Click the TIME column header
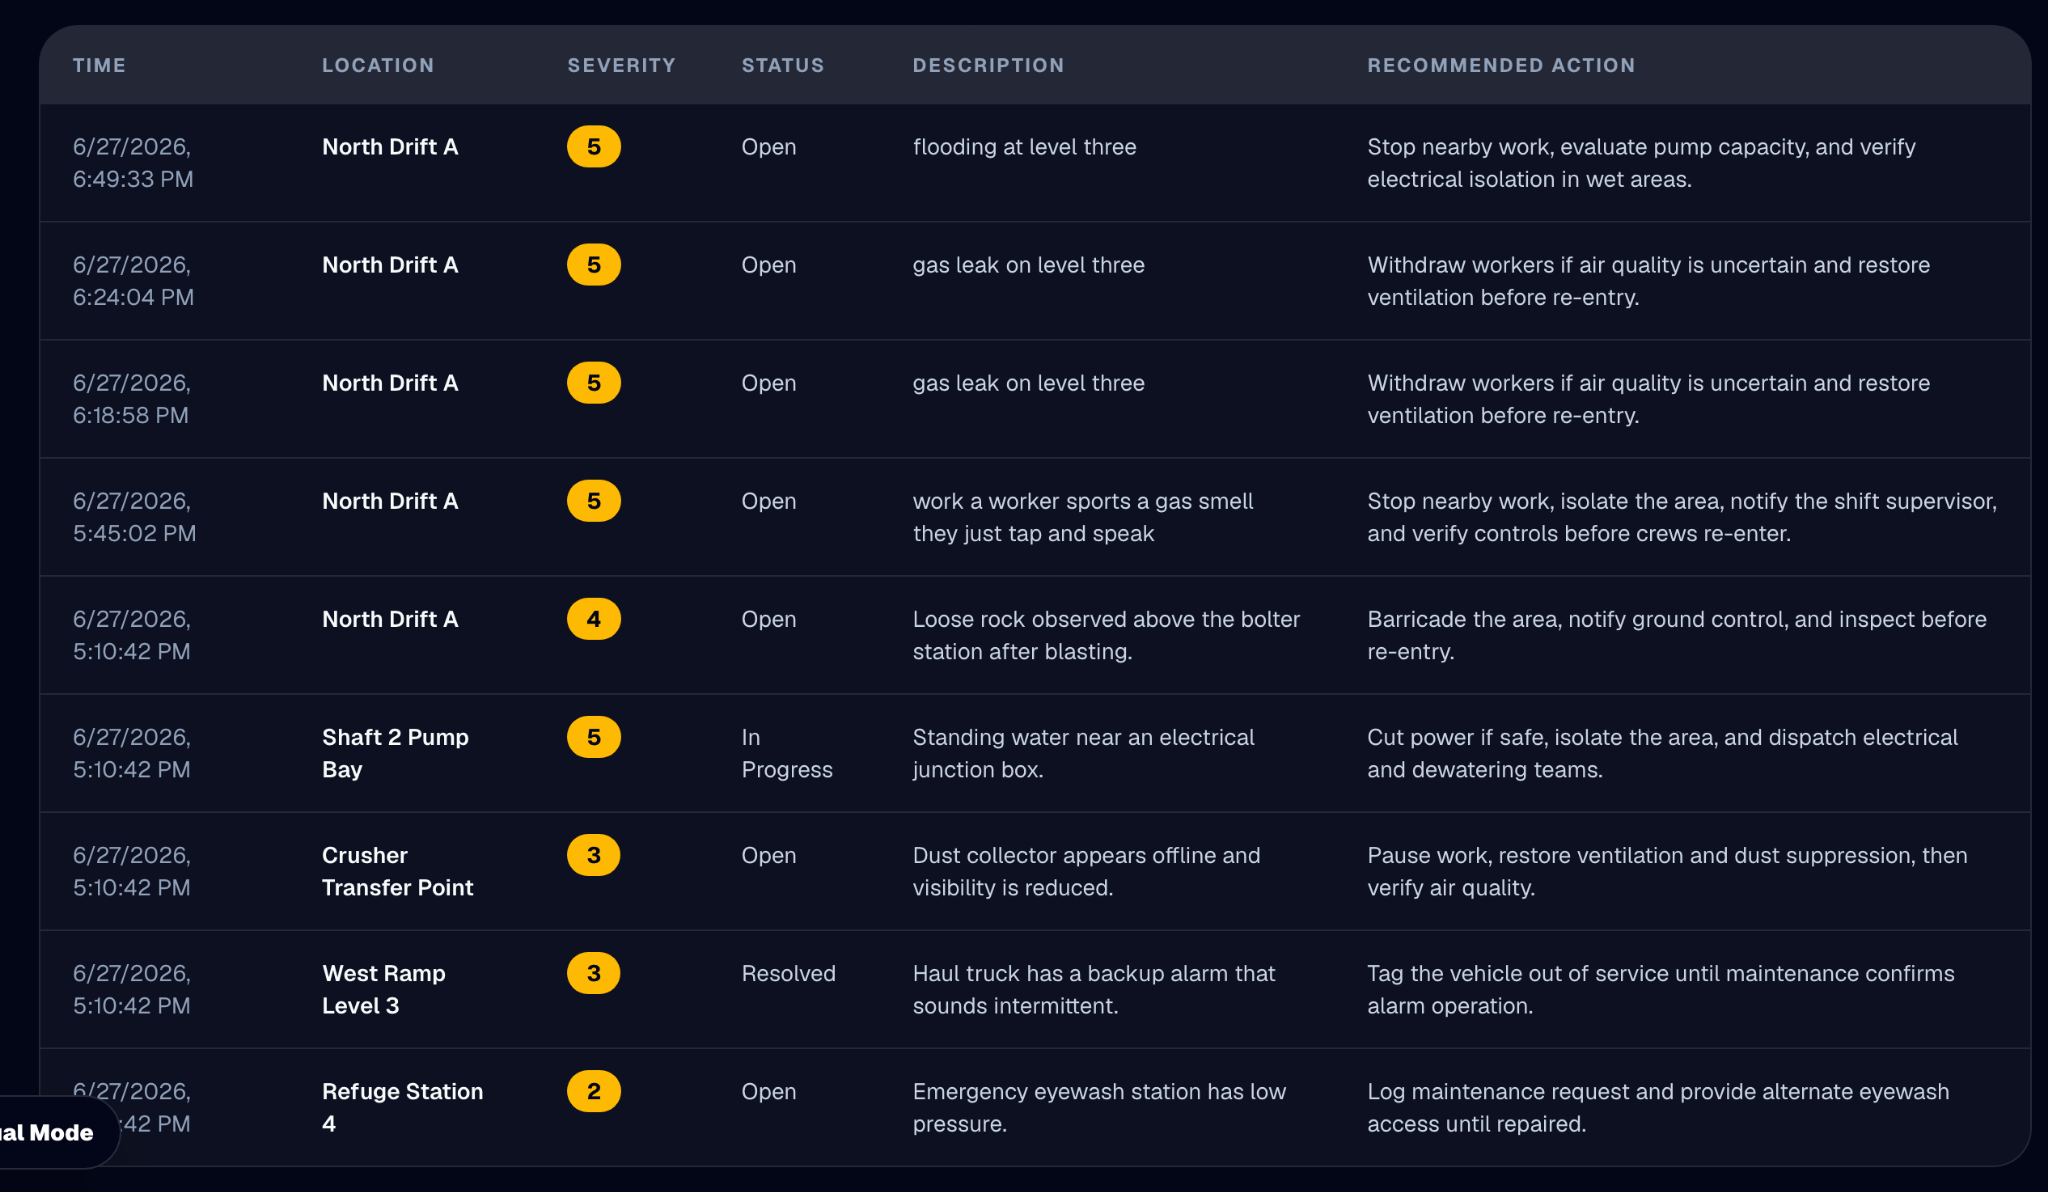This screenshot has height=1192, width=2048. [x=99, y=65]
